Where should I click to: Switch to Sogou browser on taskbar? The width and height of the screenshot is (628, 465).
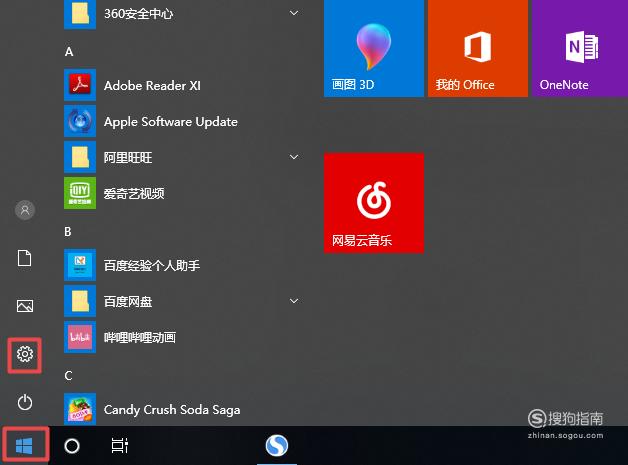click(277, 445)
